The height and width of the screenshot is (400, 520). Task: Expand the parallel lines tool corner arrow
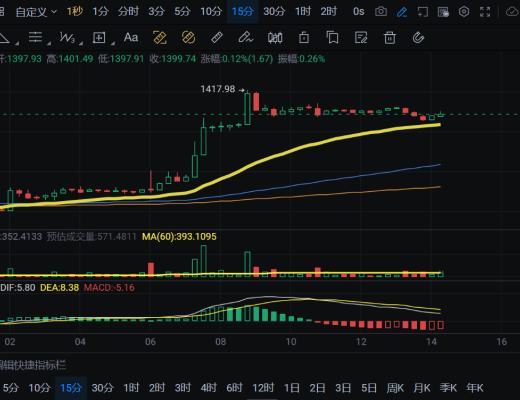pos(49,43)
